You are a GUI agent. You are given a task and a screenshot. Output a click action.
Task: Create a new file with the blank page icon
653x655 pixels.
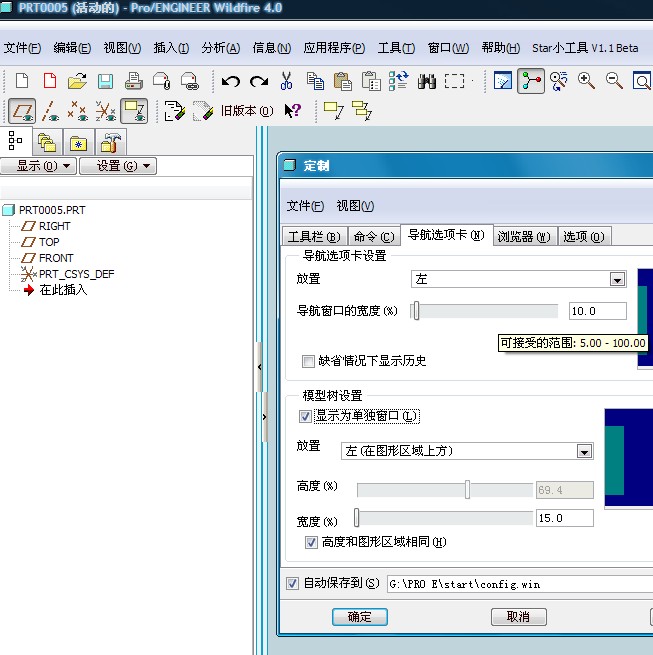click(x=22, y=81)
